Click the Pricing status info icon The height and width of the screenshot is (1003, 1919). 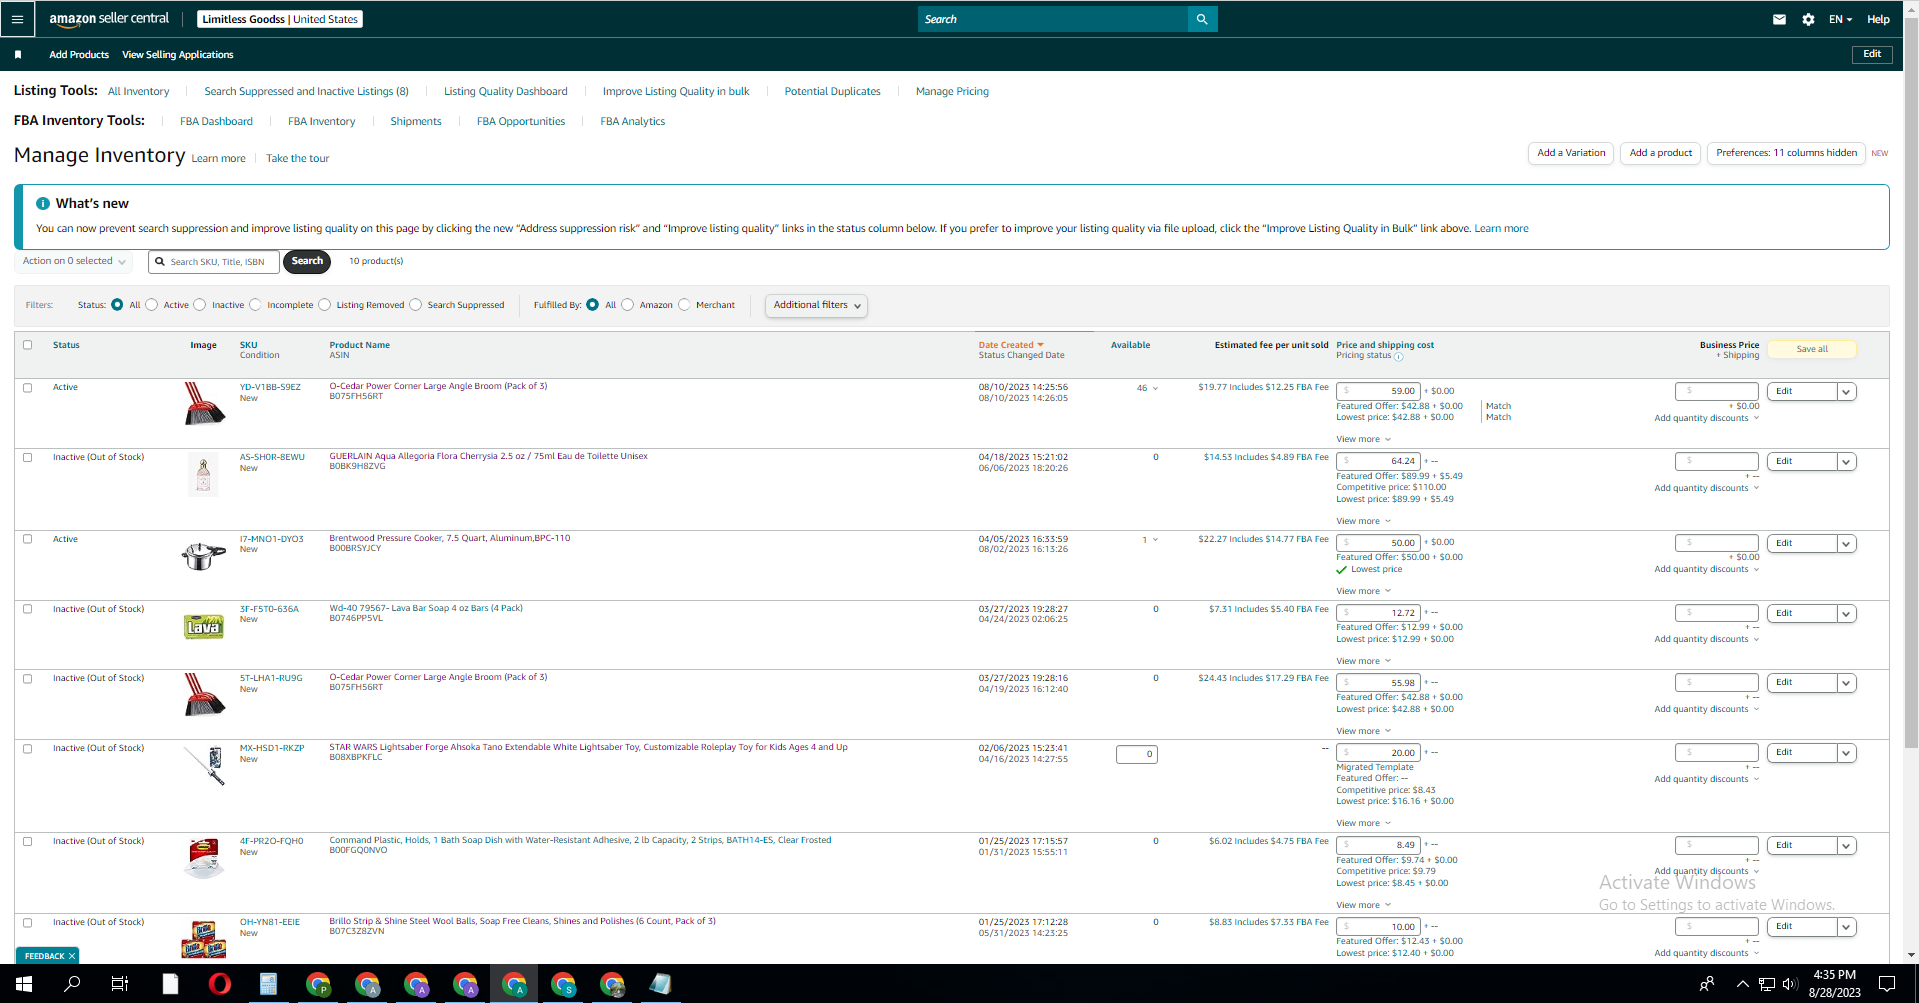point(1399,357)
